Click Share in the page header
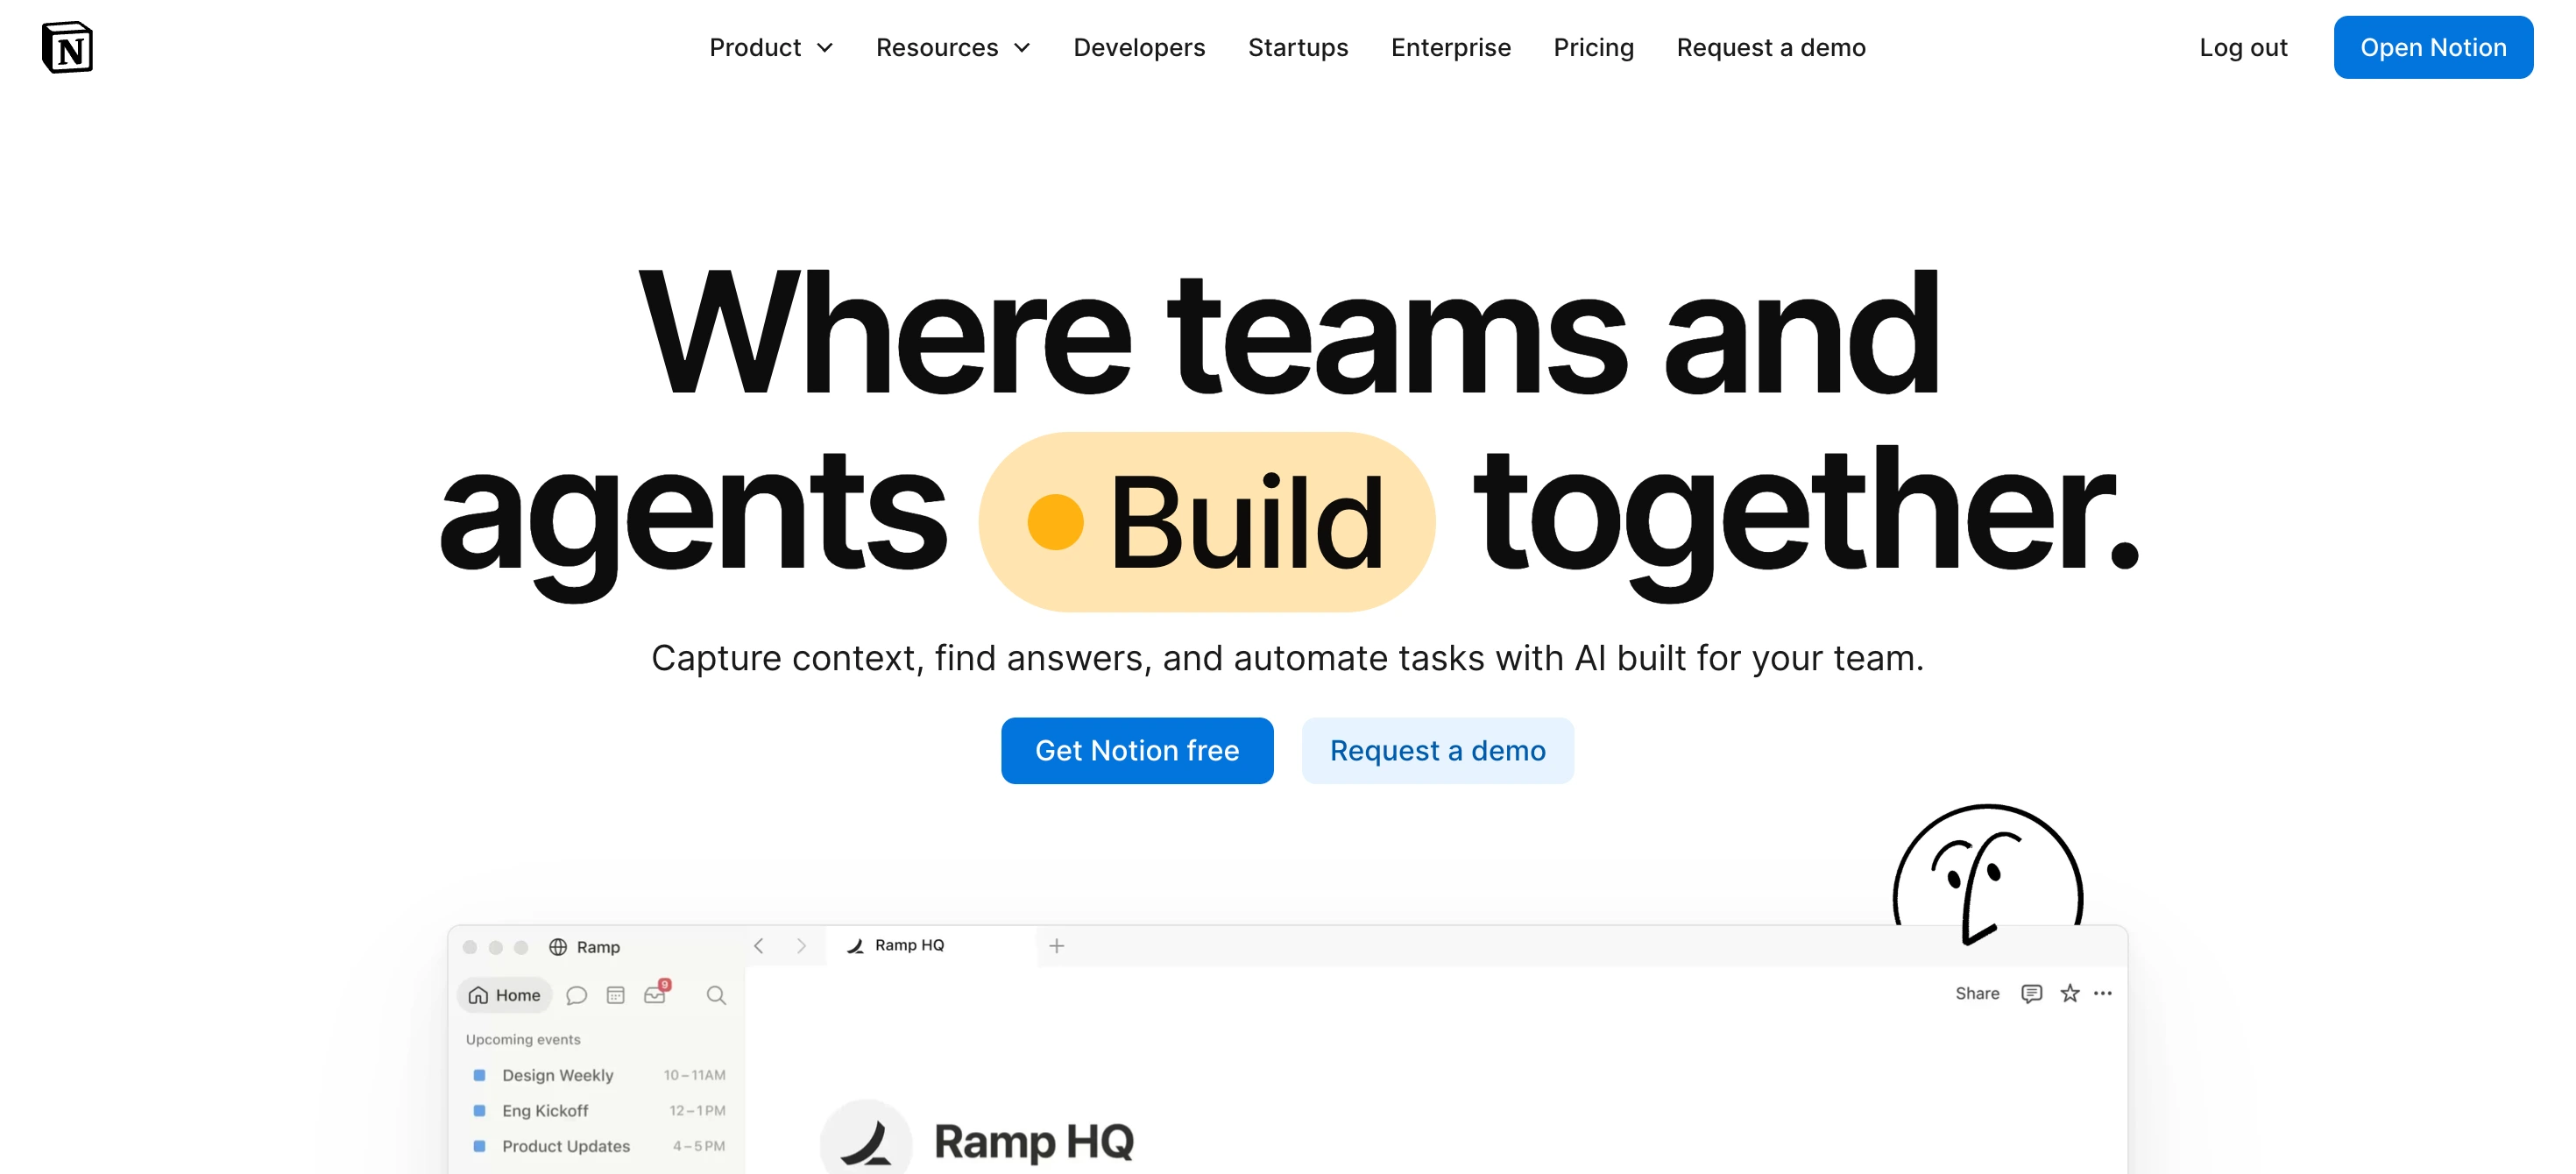 (x=1977, y=993)
